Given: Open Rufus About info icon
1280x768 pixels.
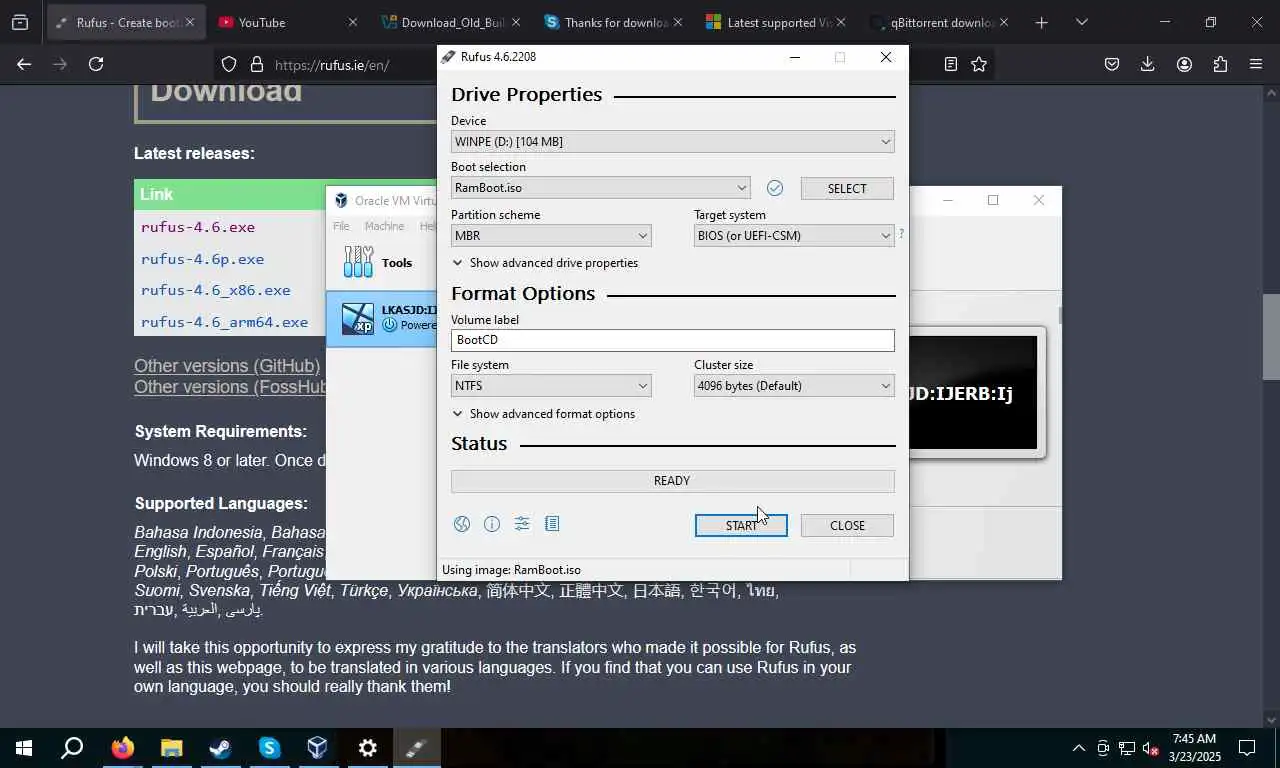Looking at the screenshot, I should click(492, 524).
